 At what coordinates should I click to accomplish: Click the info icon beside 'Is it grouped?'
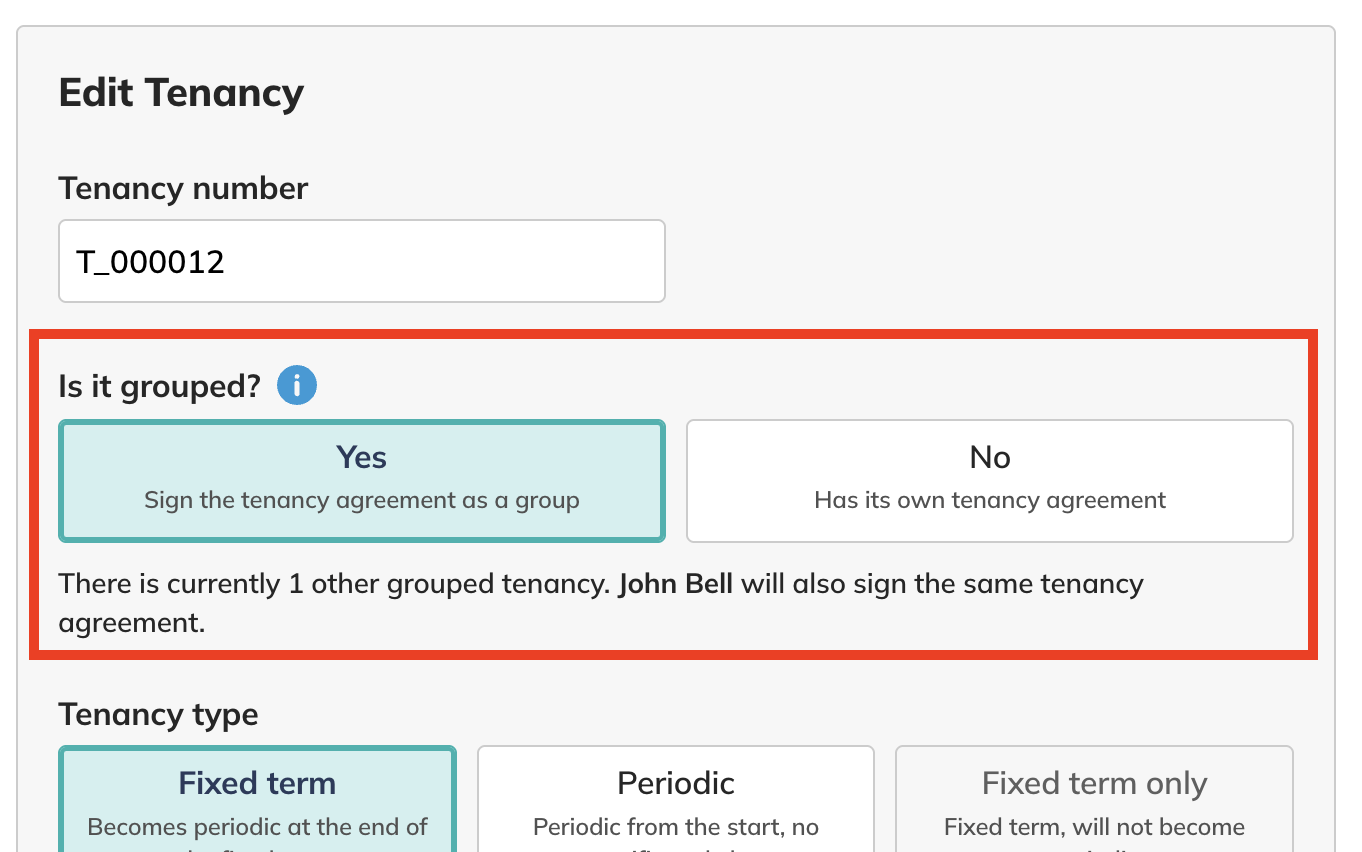(x=297, y=386)
